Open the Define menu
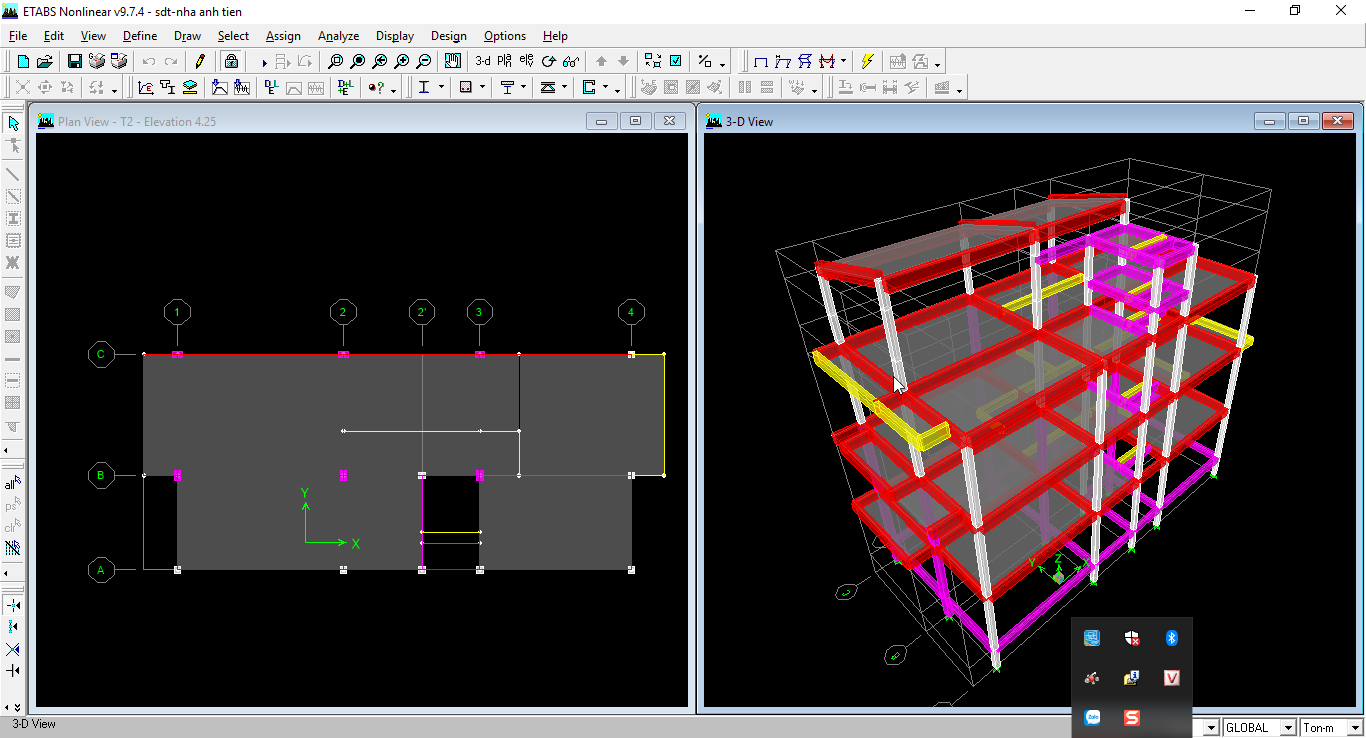Image resolution: width=1366 pixels, height=738 pixels. coord(140,36)
